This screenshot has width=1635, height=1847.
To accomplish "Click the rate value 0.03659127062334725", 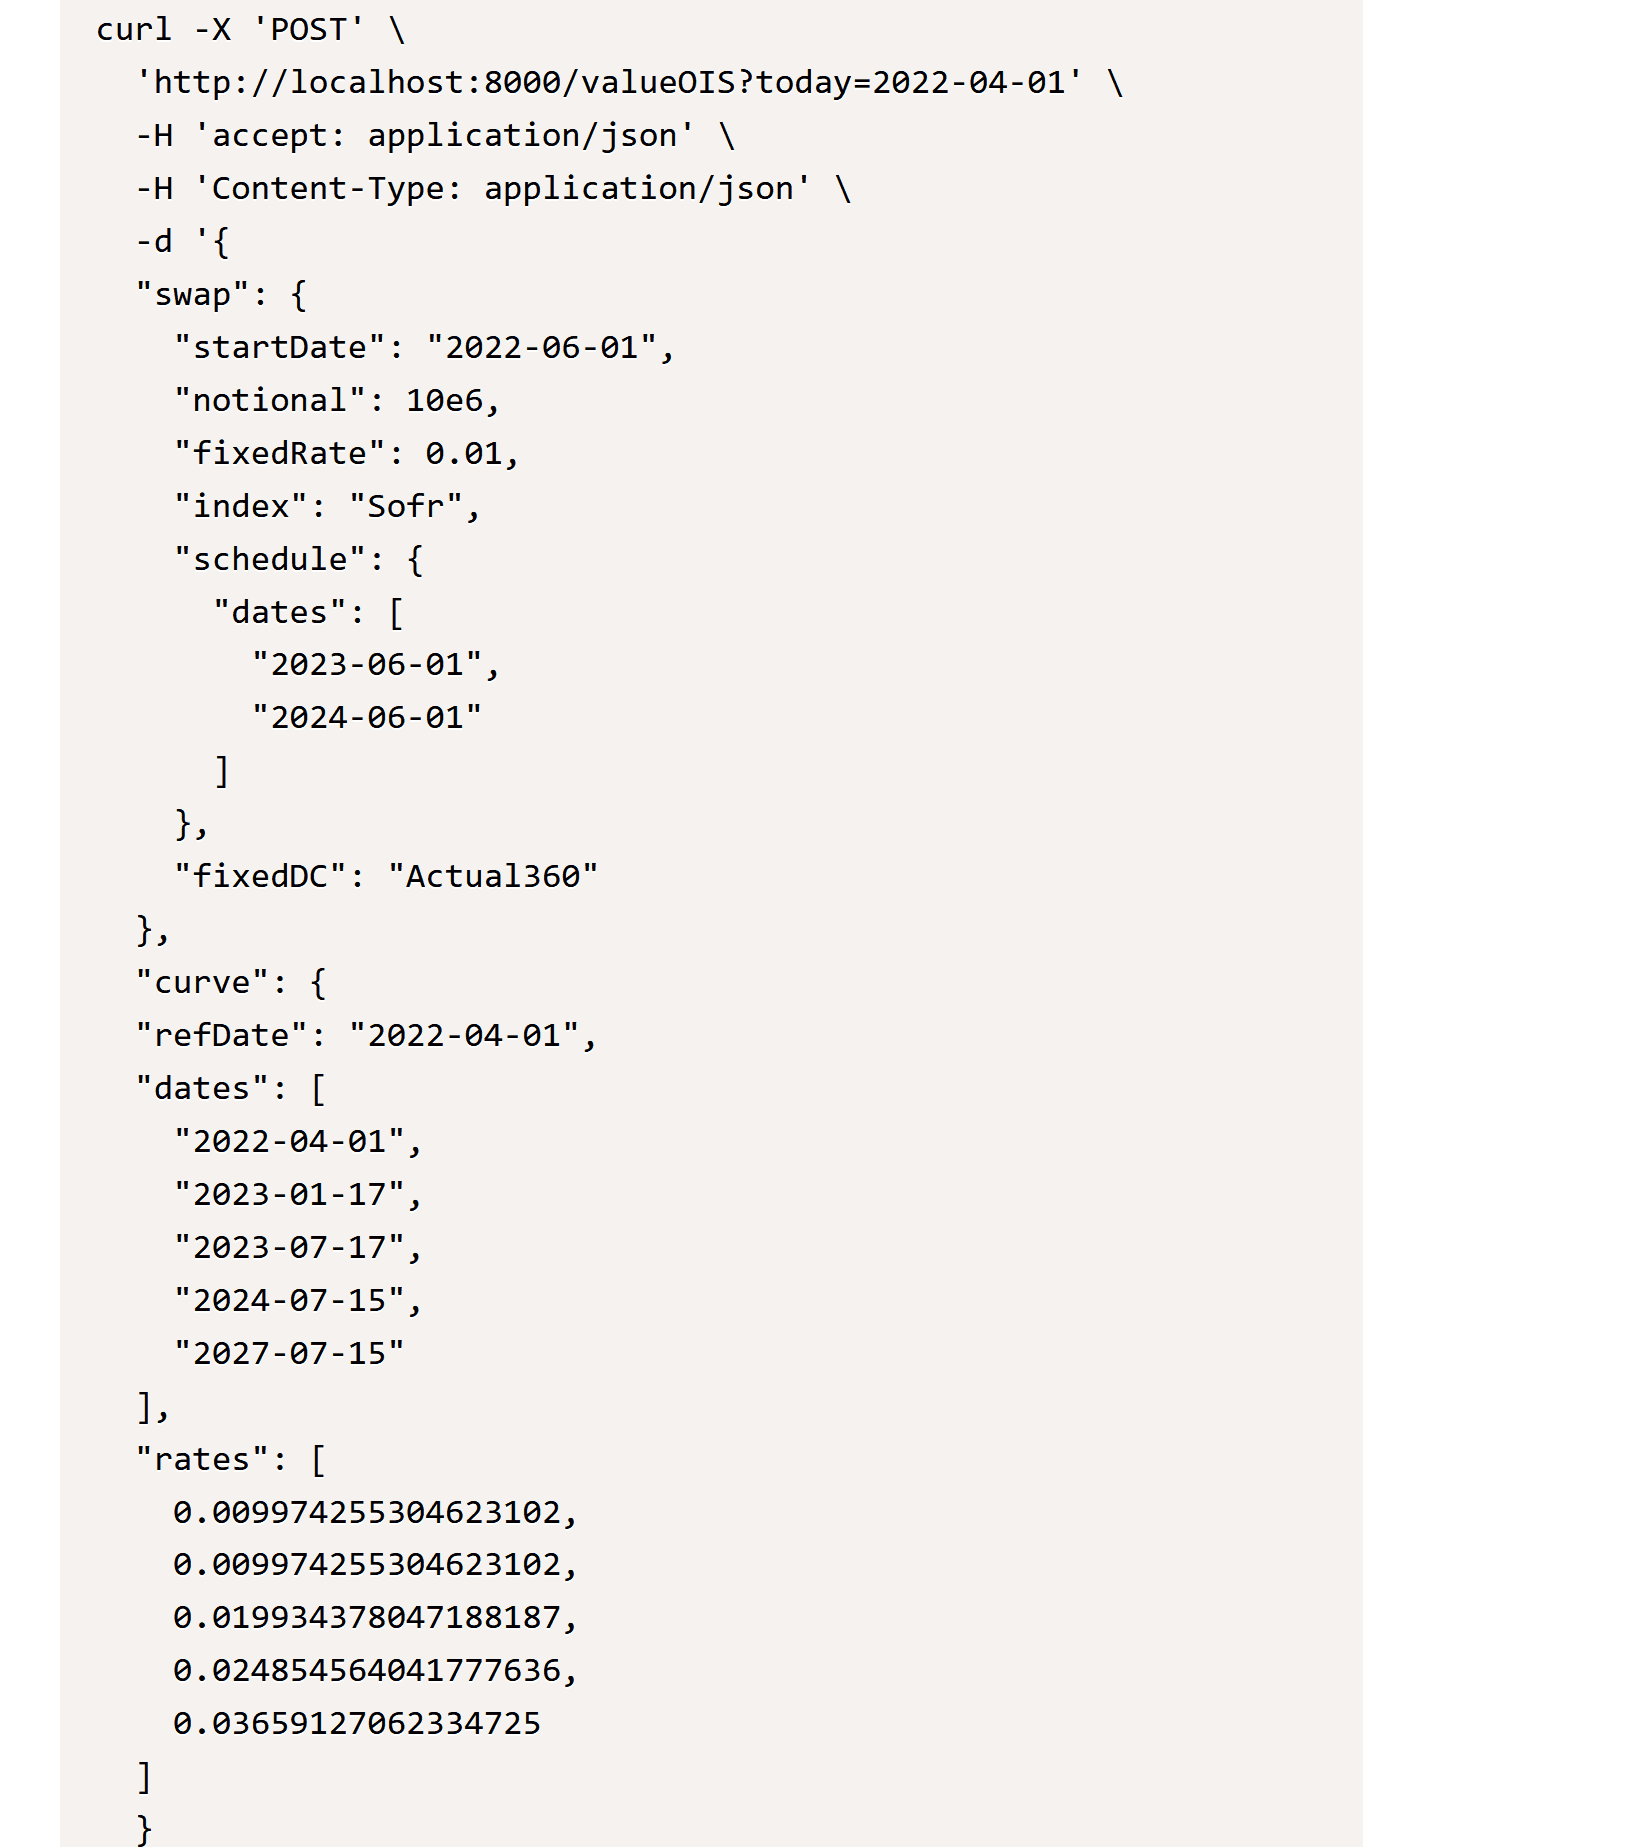I will (357, 1724).
